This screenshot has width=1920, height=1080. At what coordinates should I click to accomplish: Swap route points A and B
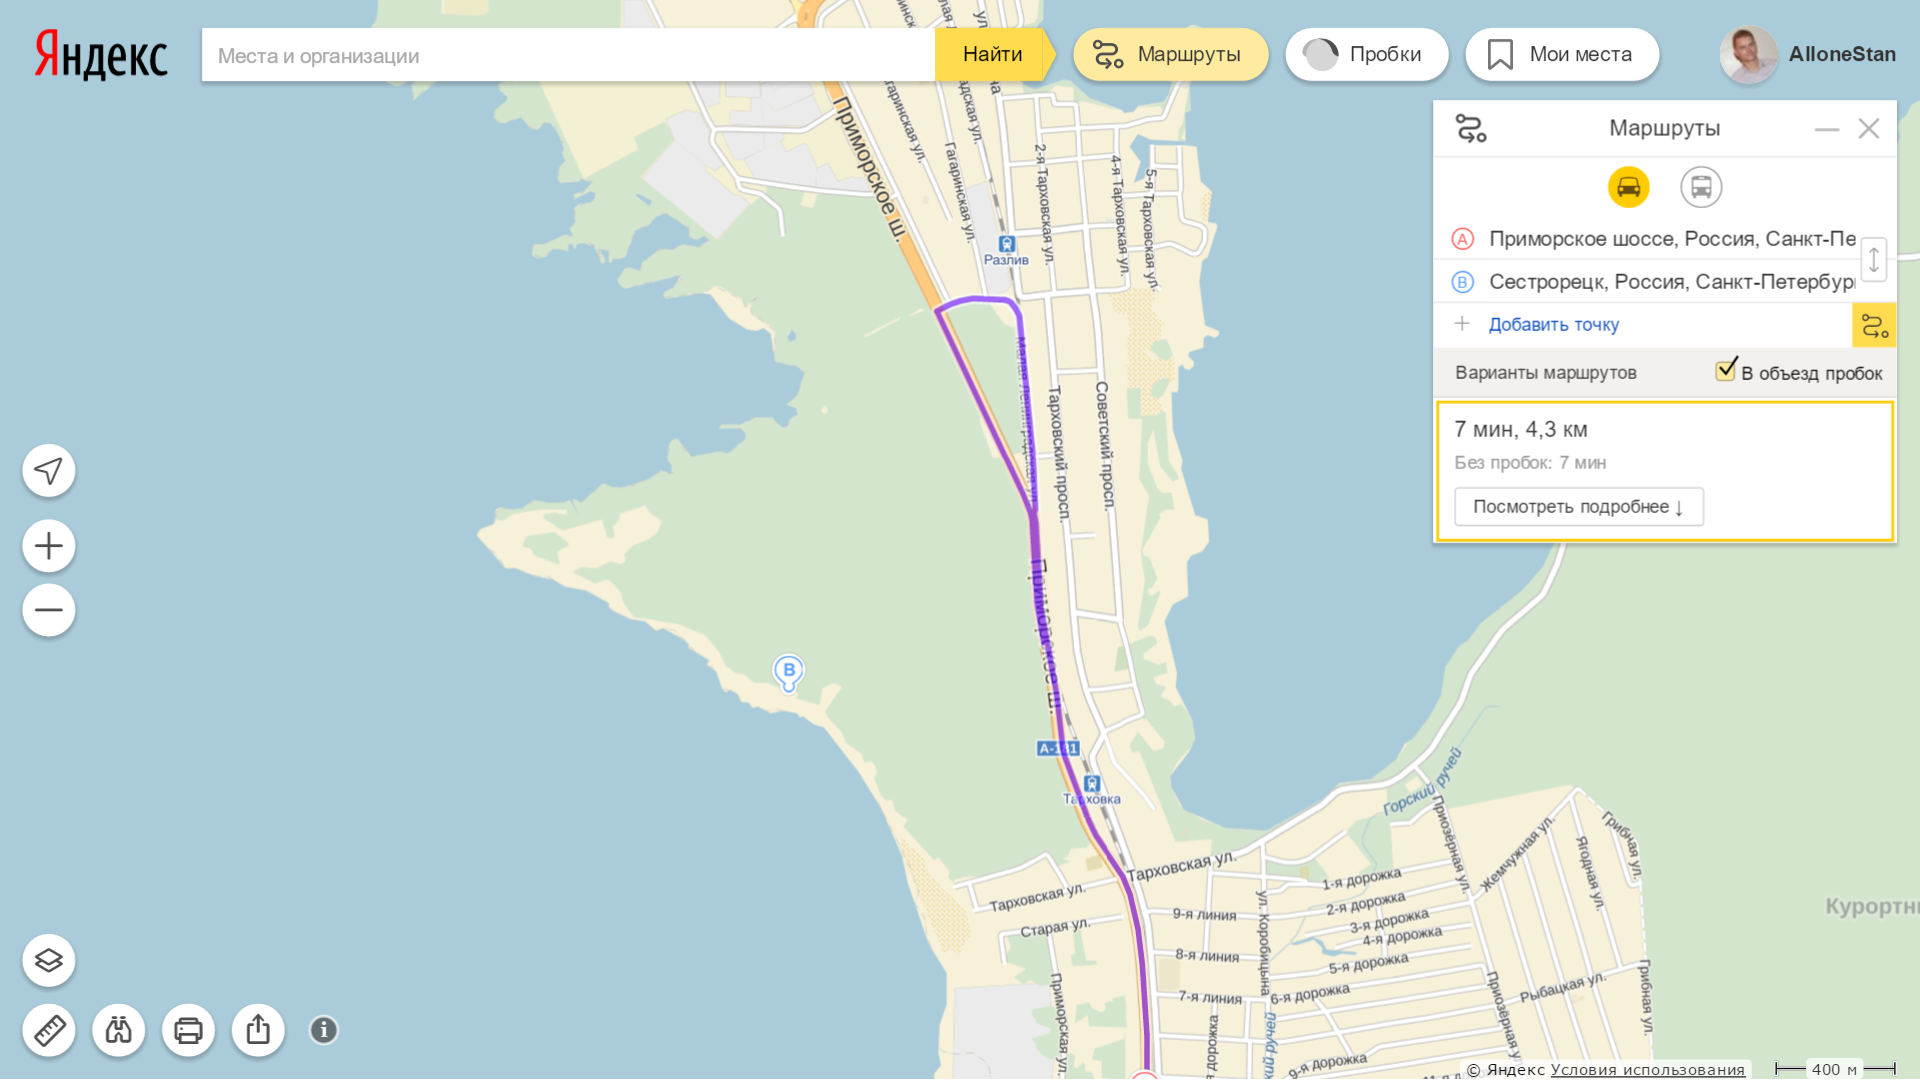[x=1874, y=260]
